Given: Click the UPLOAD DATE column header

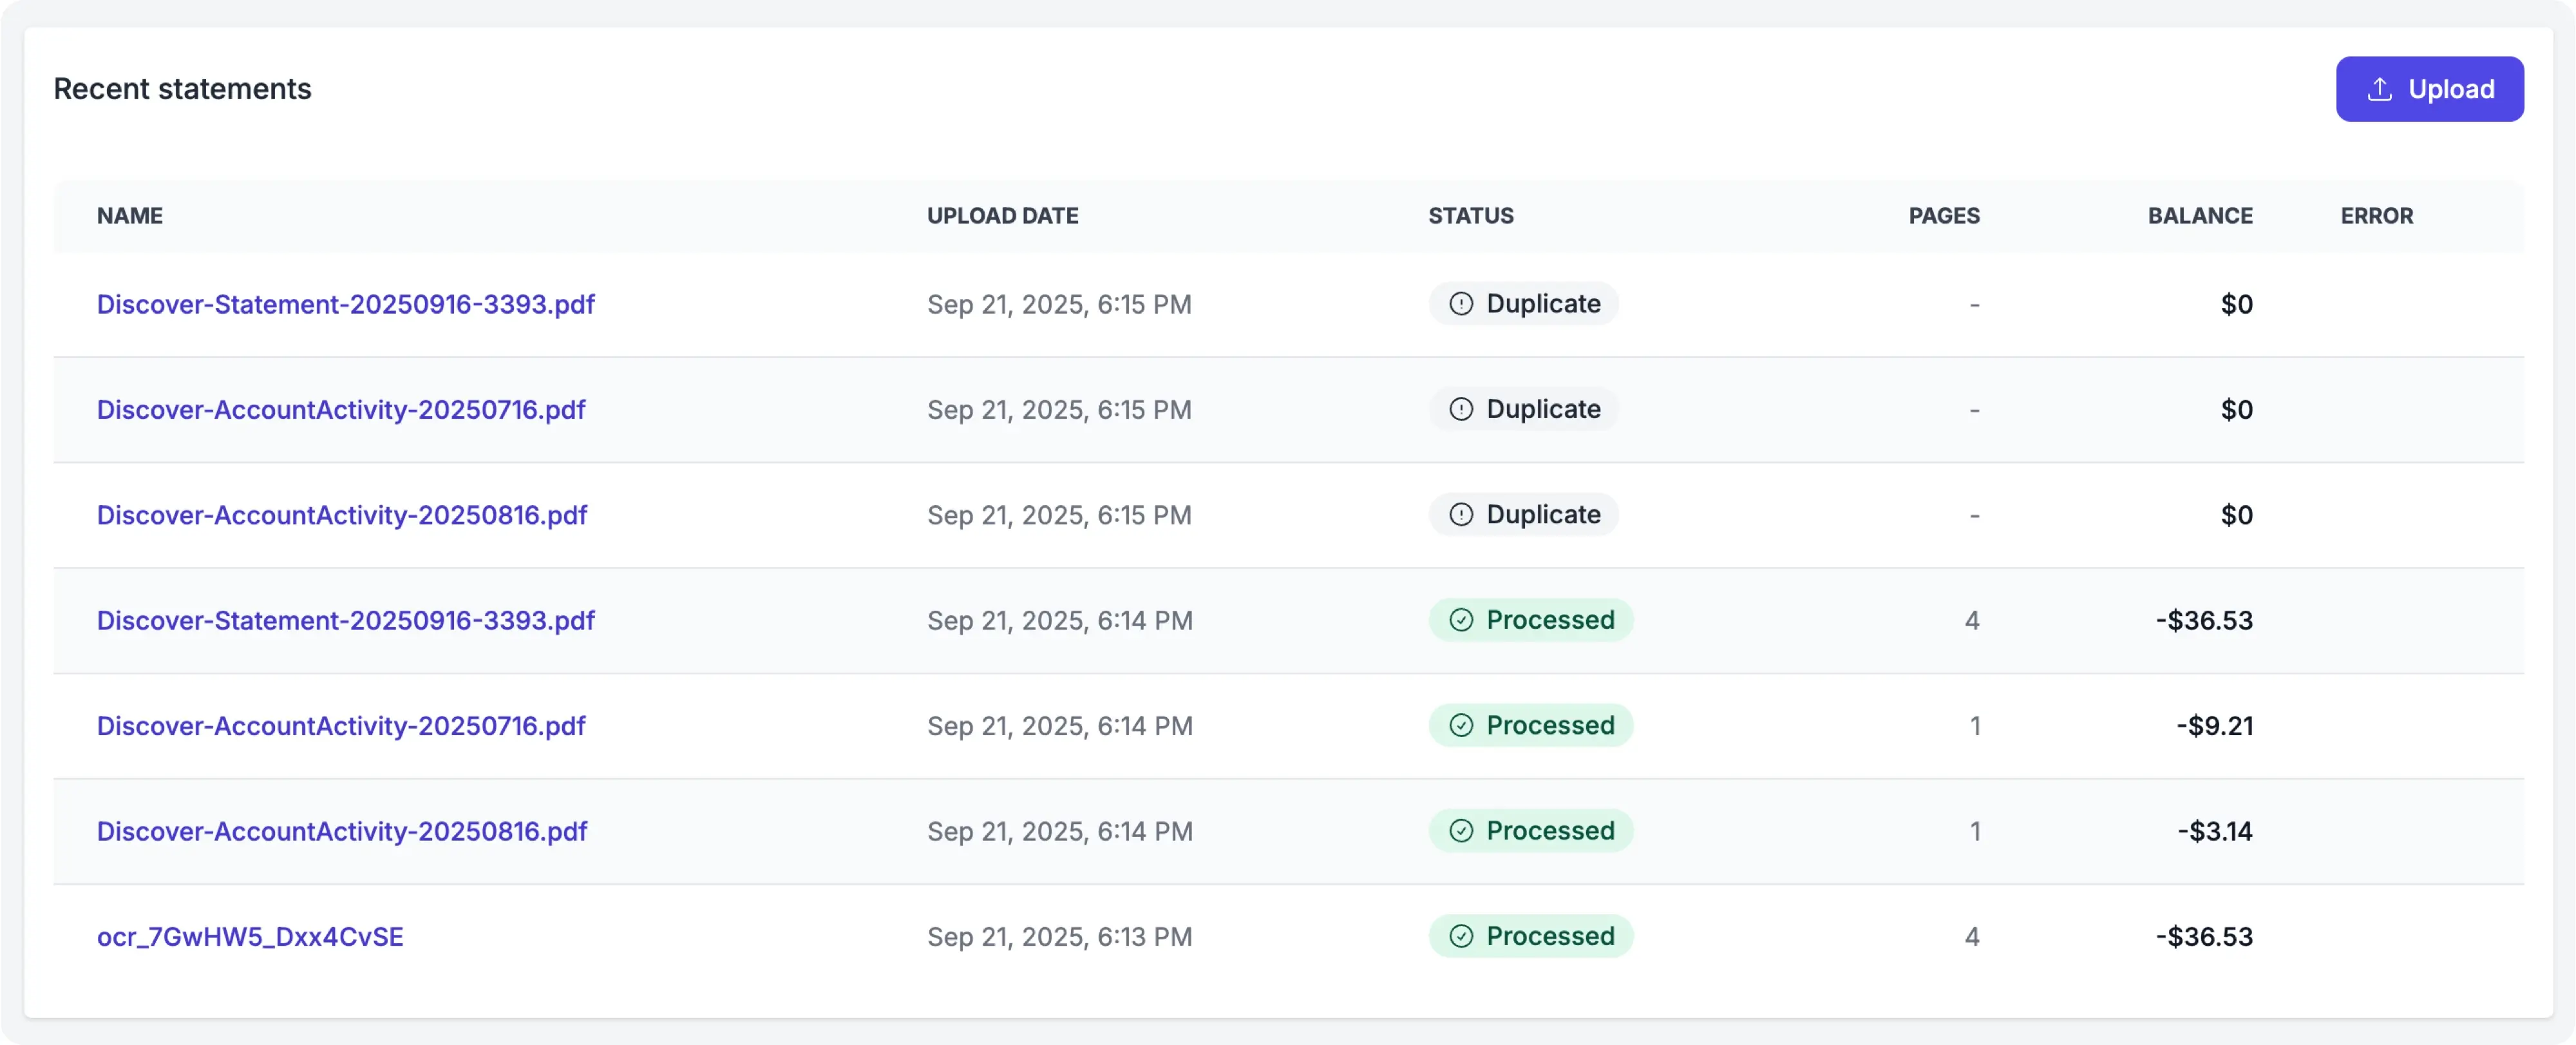Looking at the screenshot, I should click(1002, 216).
